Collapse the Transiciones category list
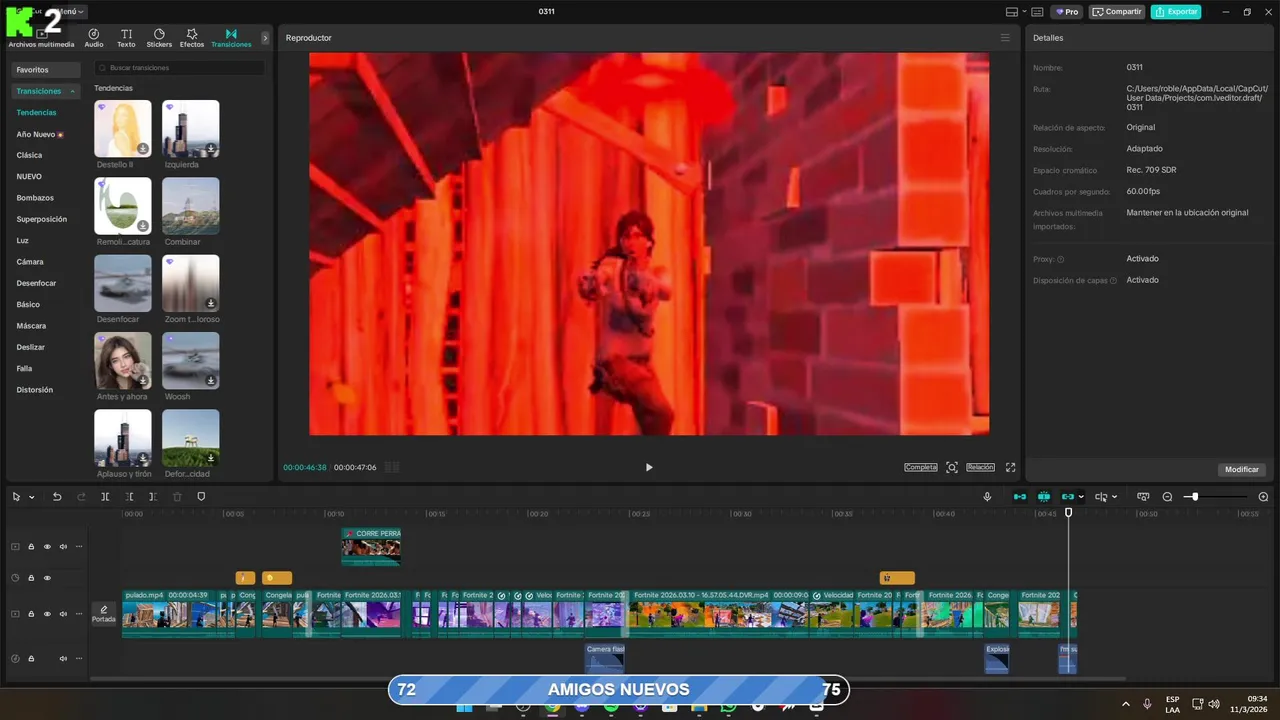Image resolution: width=1280 pixels, height=720 pixels. click(72, 91)
